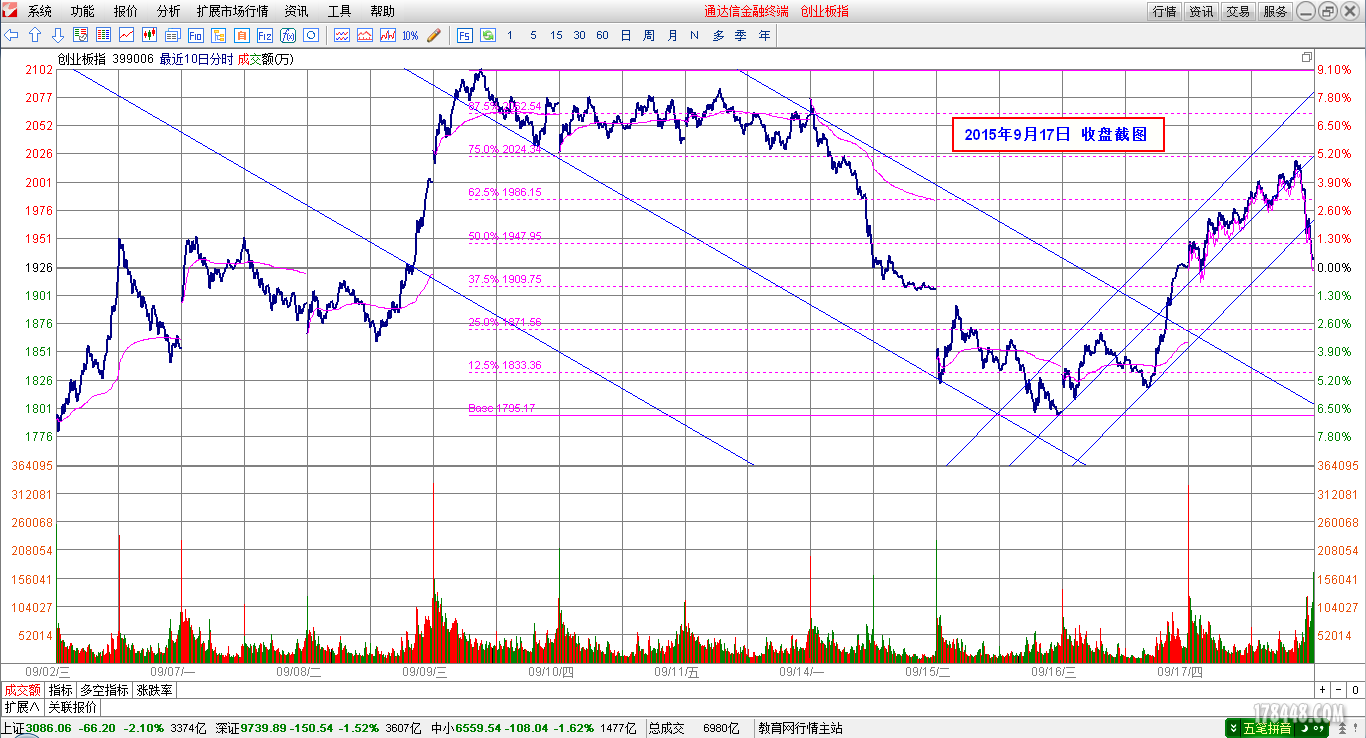Select the 60-minute period

pos(602,35)
